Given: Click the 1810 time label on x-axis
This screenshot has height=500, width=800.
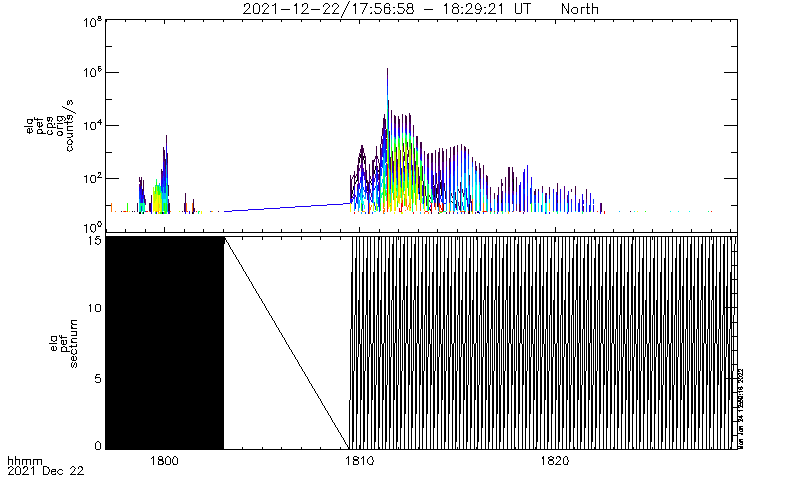Looking at the screenshot, I should tap(360, 461).
